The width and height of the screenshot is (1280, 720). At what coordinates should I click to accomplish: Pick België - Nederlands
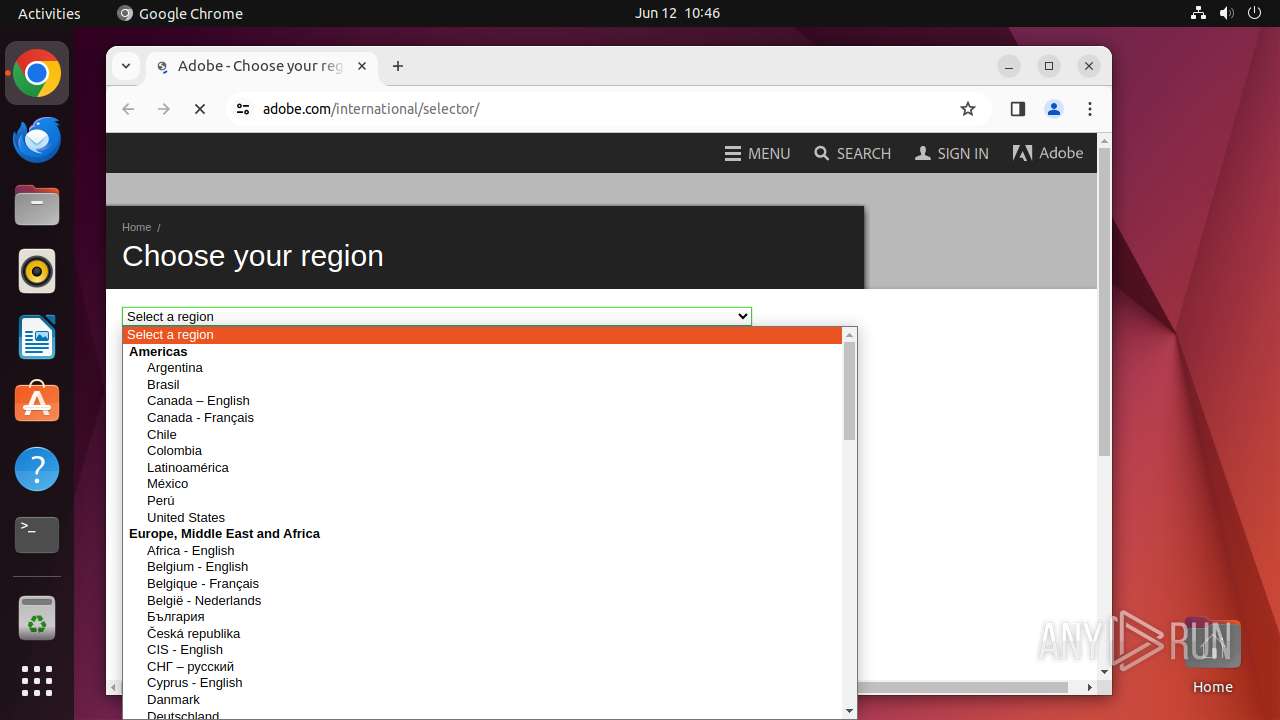pos(482,601)
